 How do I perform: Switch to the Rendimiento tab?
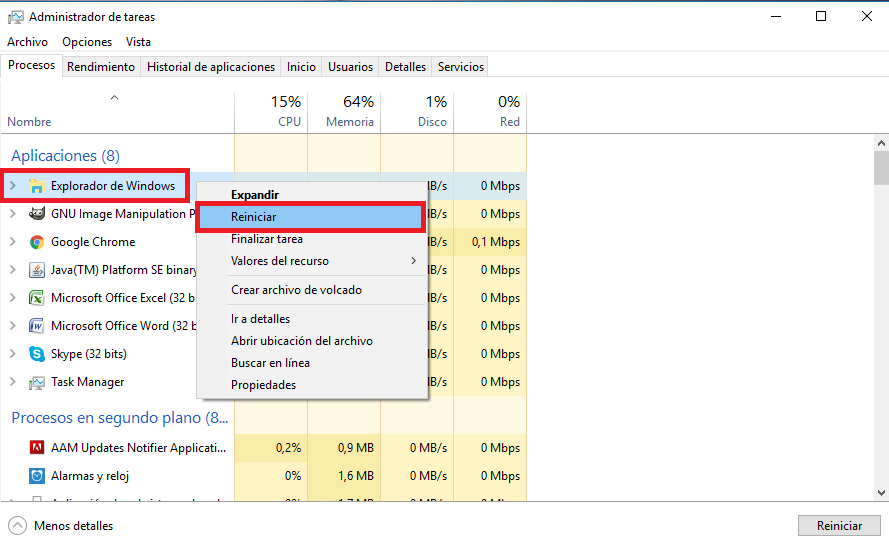[x=101, y=67]
